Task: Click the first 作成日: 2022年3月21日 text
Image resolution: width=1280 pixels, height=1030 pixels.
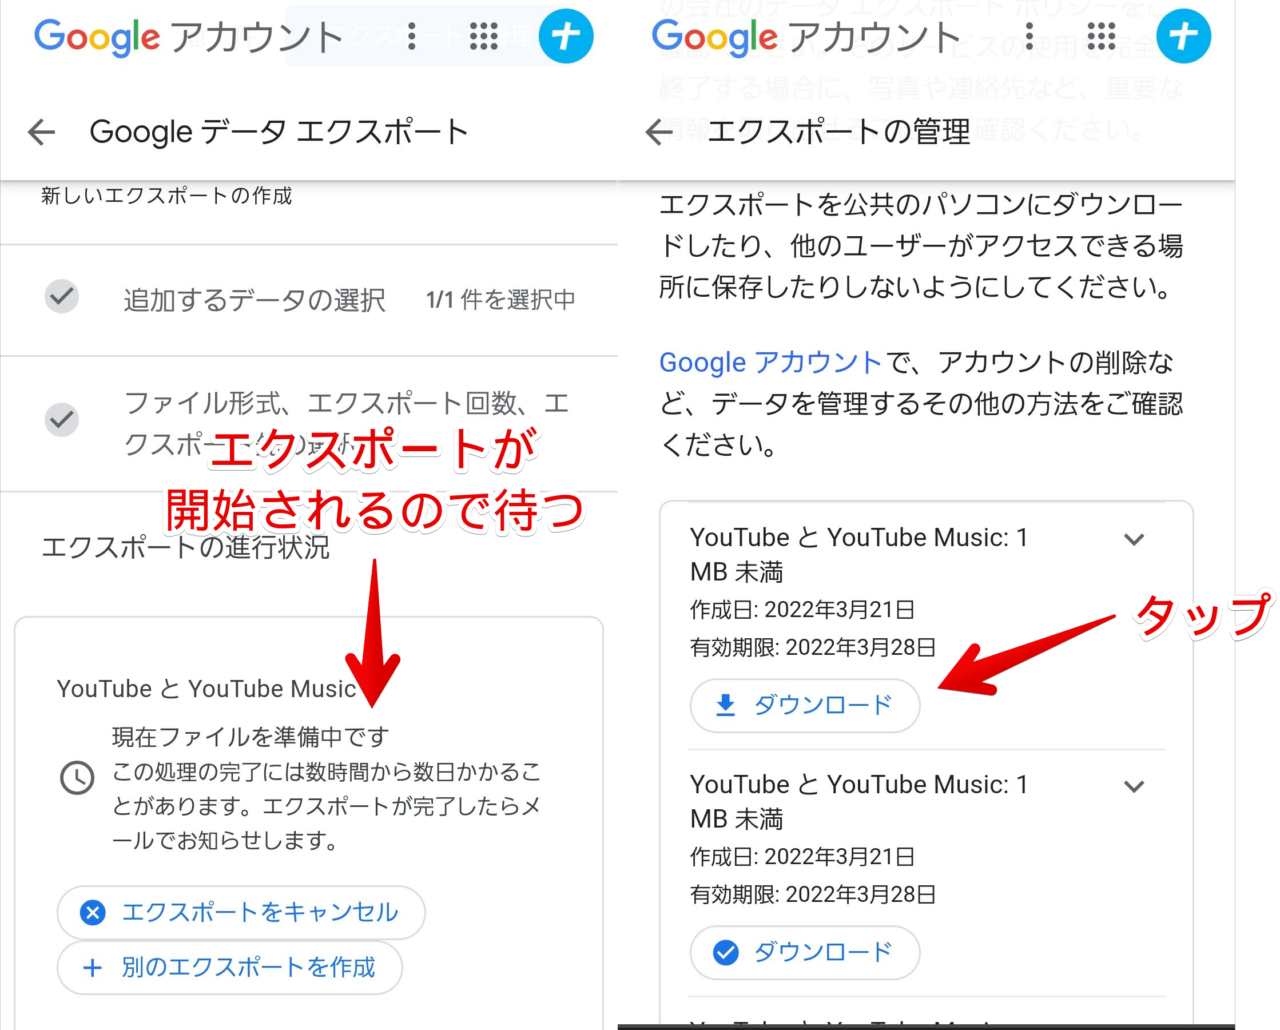Action: point(803,609)
